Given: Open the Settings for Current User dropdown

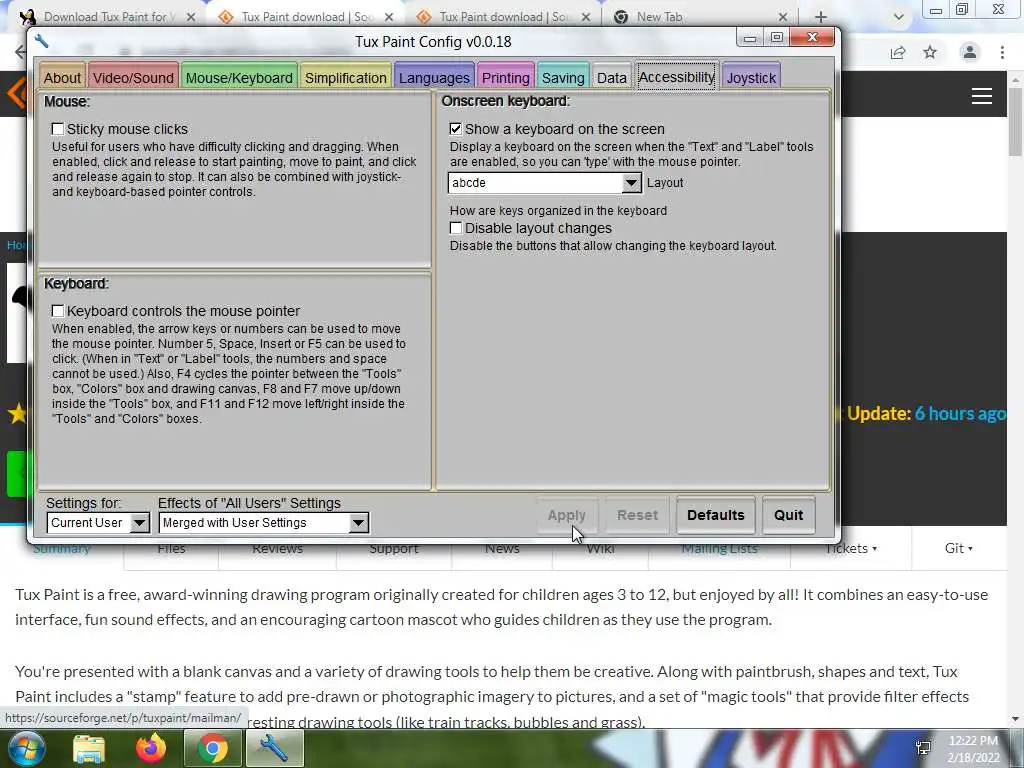Looking at the screenshot, I should 98,522.
